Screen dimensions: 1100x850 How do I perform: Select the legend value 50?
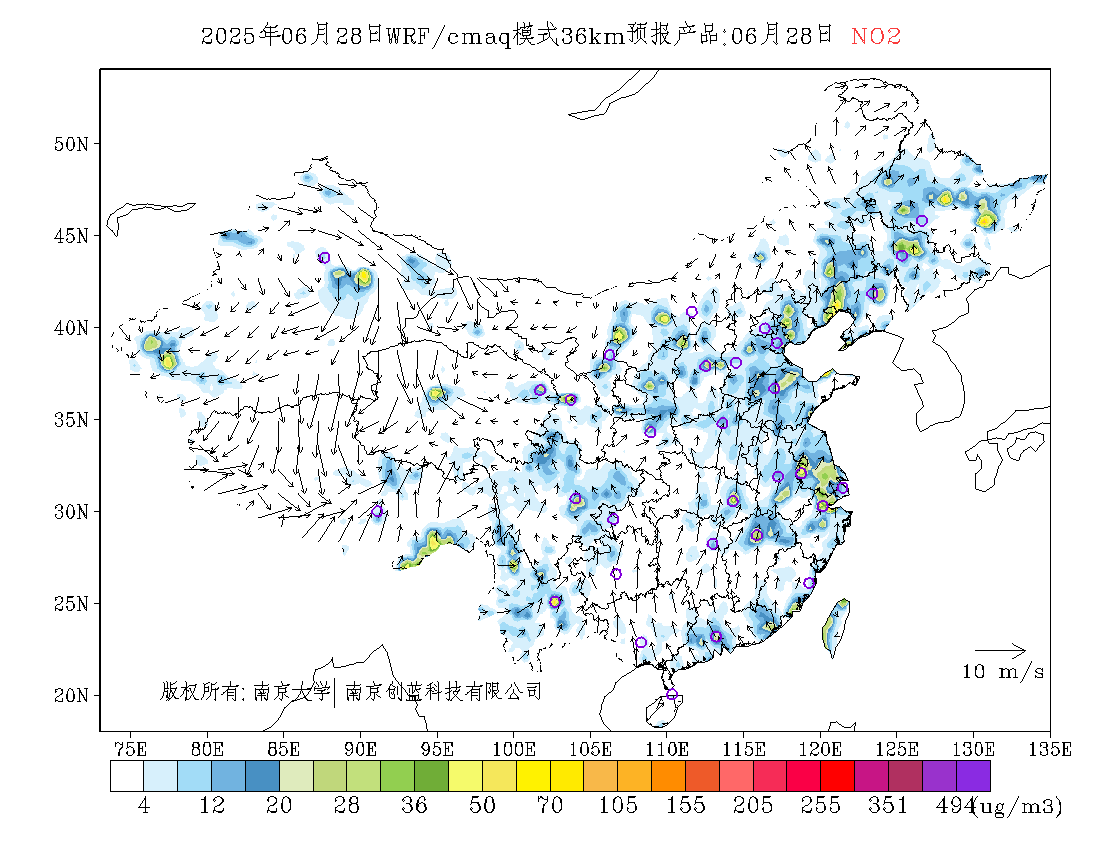(482, 805)
